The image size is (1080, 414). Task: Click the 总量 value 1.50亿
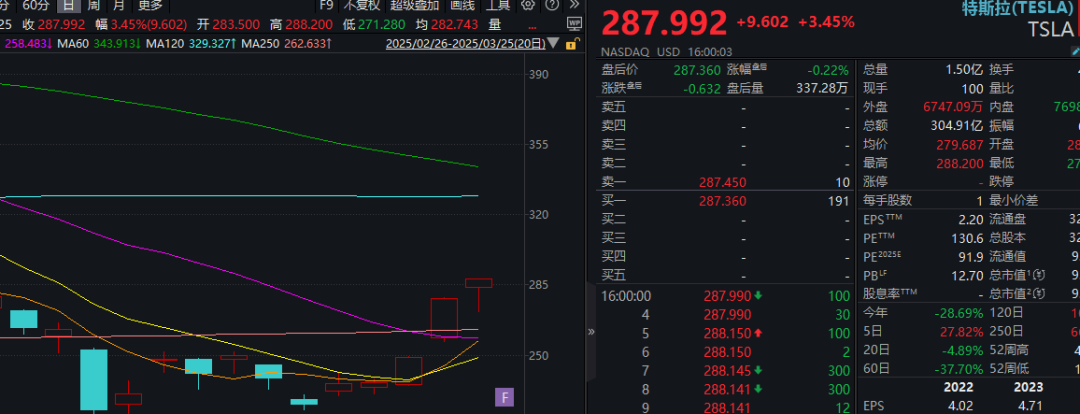pos(963,70)
